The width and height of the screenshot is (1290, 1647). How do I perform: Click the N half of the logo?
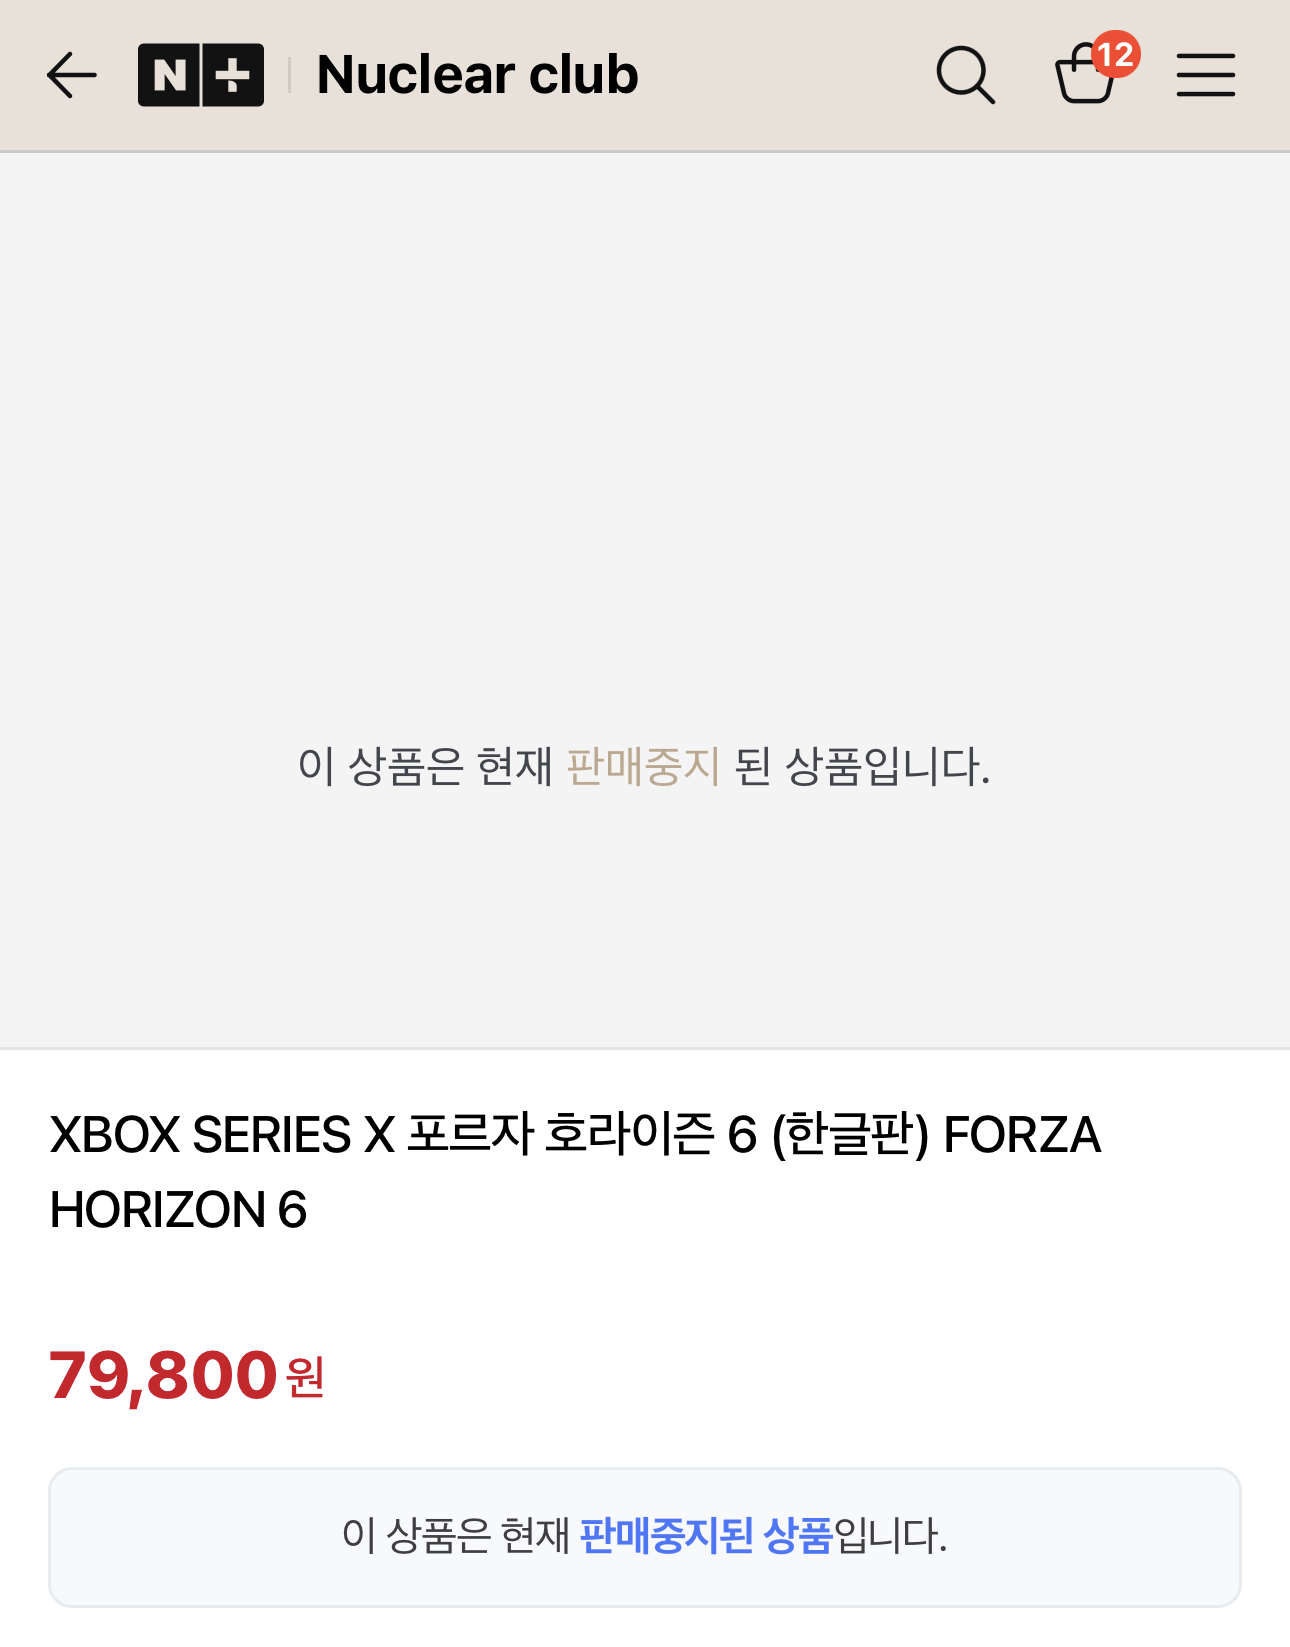pyautogui.click(x=170, y=75)
